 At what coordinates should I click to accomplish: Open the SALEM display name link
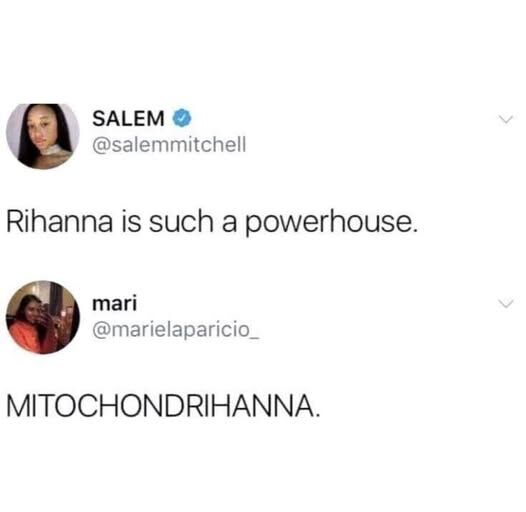(128, 118)
